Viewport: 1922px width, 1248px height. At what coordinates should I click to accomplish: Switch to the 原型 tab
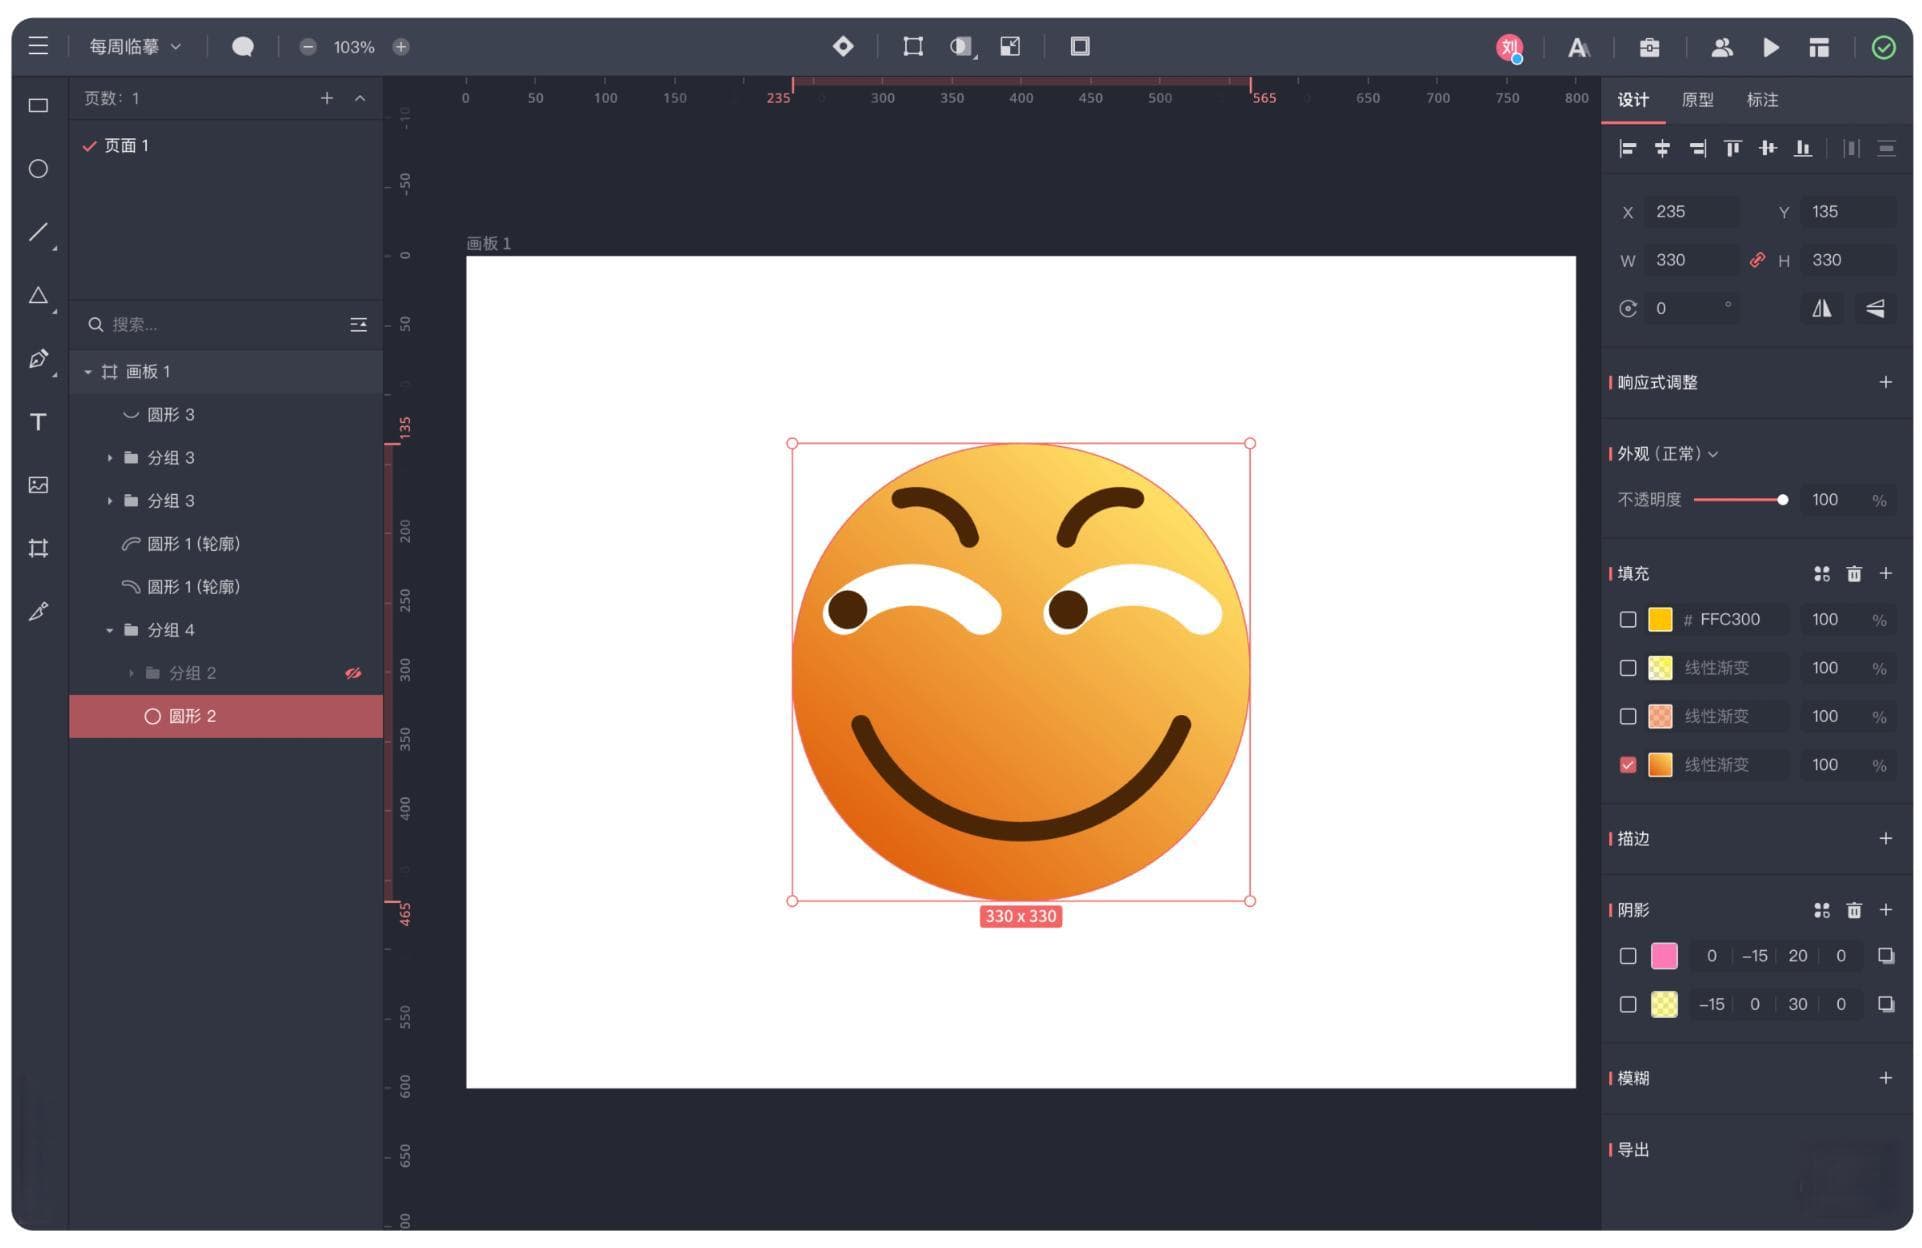click(1698, 100)
